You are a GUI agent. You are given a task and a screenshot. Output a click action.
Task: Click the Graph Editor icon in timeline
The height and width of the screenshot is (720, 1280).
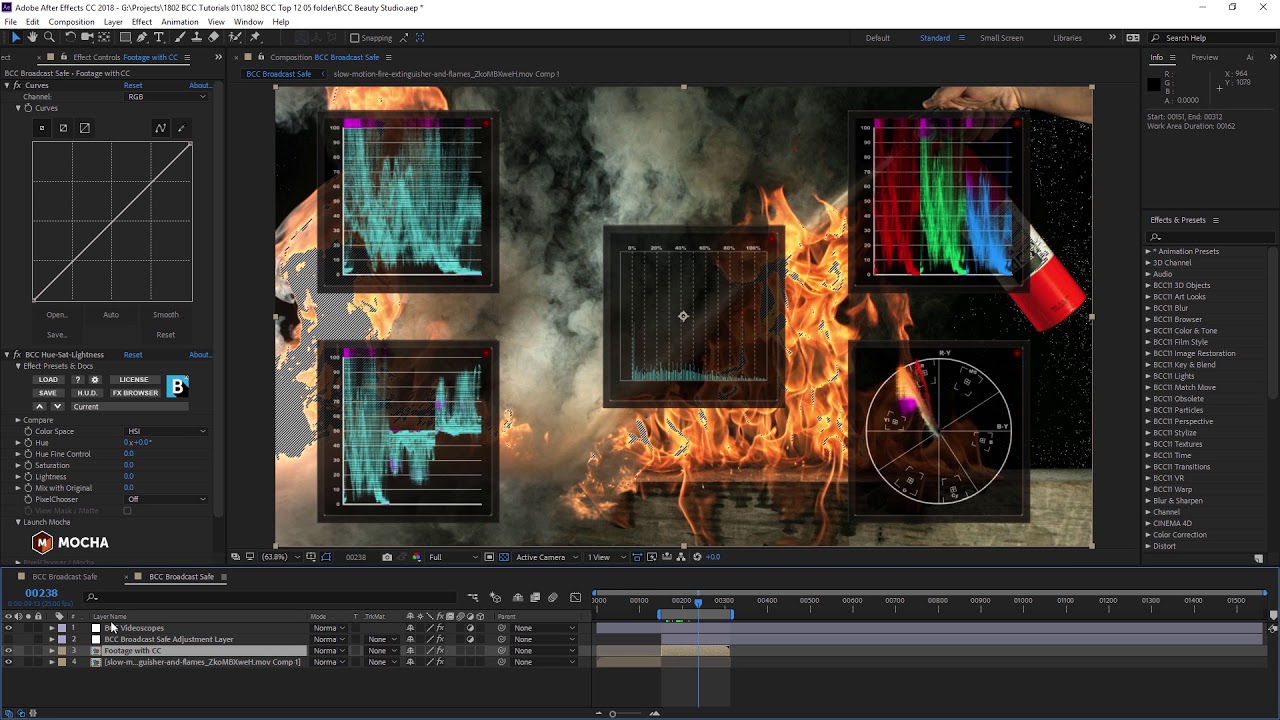click(x=575, y=598)
